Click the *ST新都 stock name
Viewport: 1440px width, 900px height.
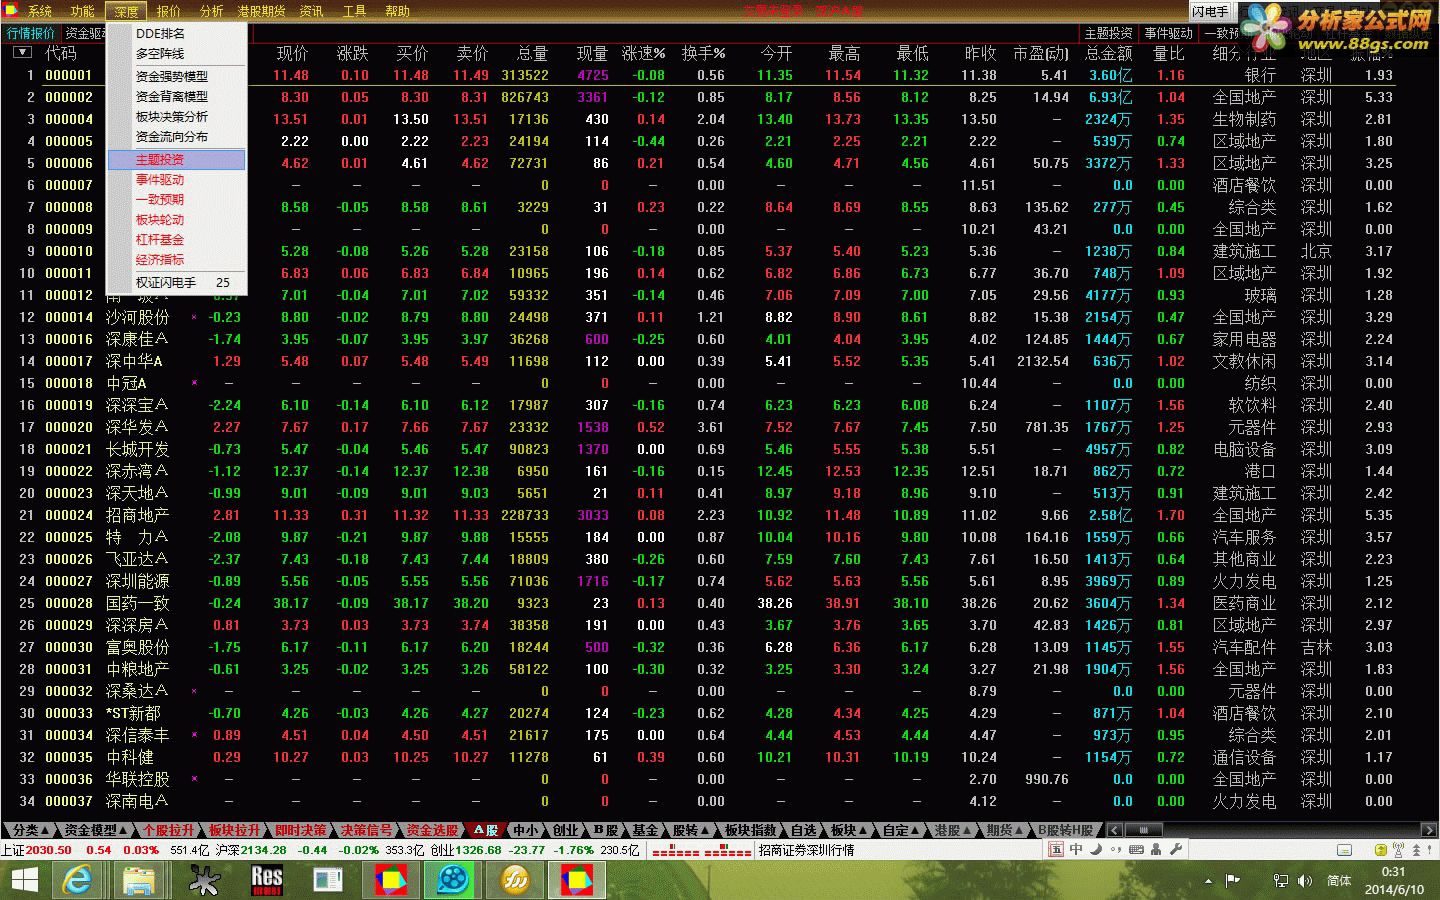tap(133, 713)
